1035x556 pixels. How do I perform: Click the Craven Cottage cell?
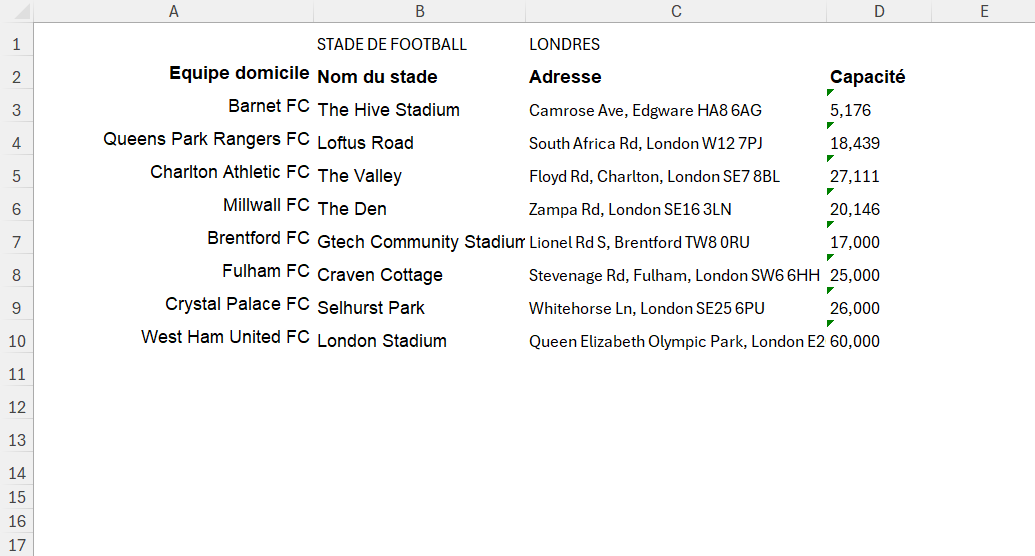click(380, 275)
